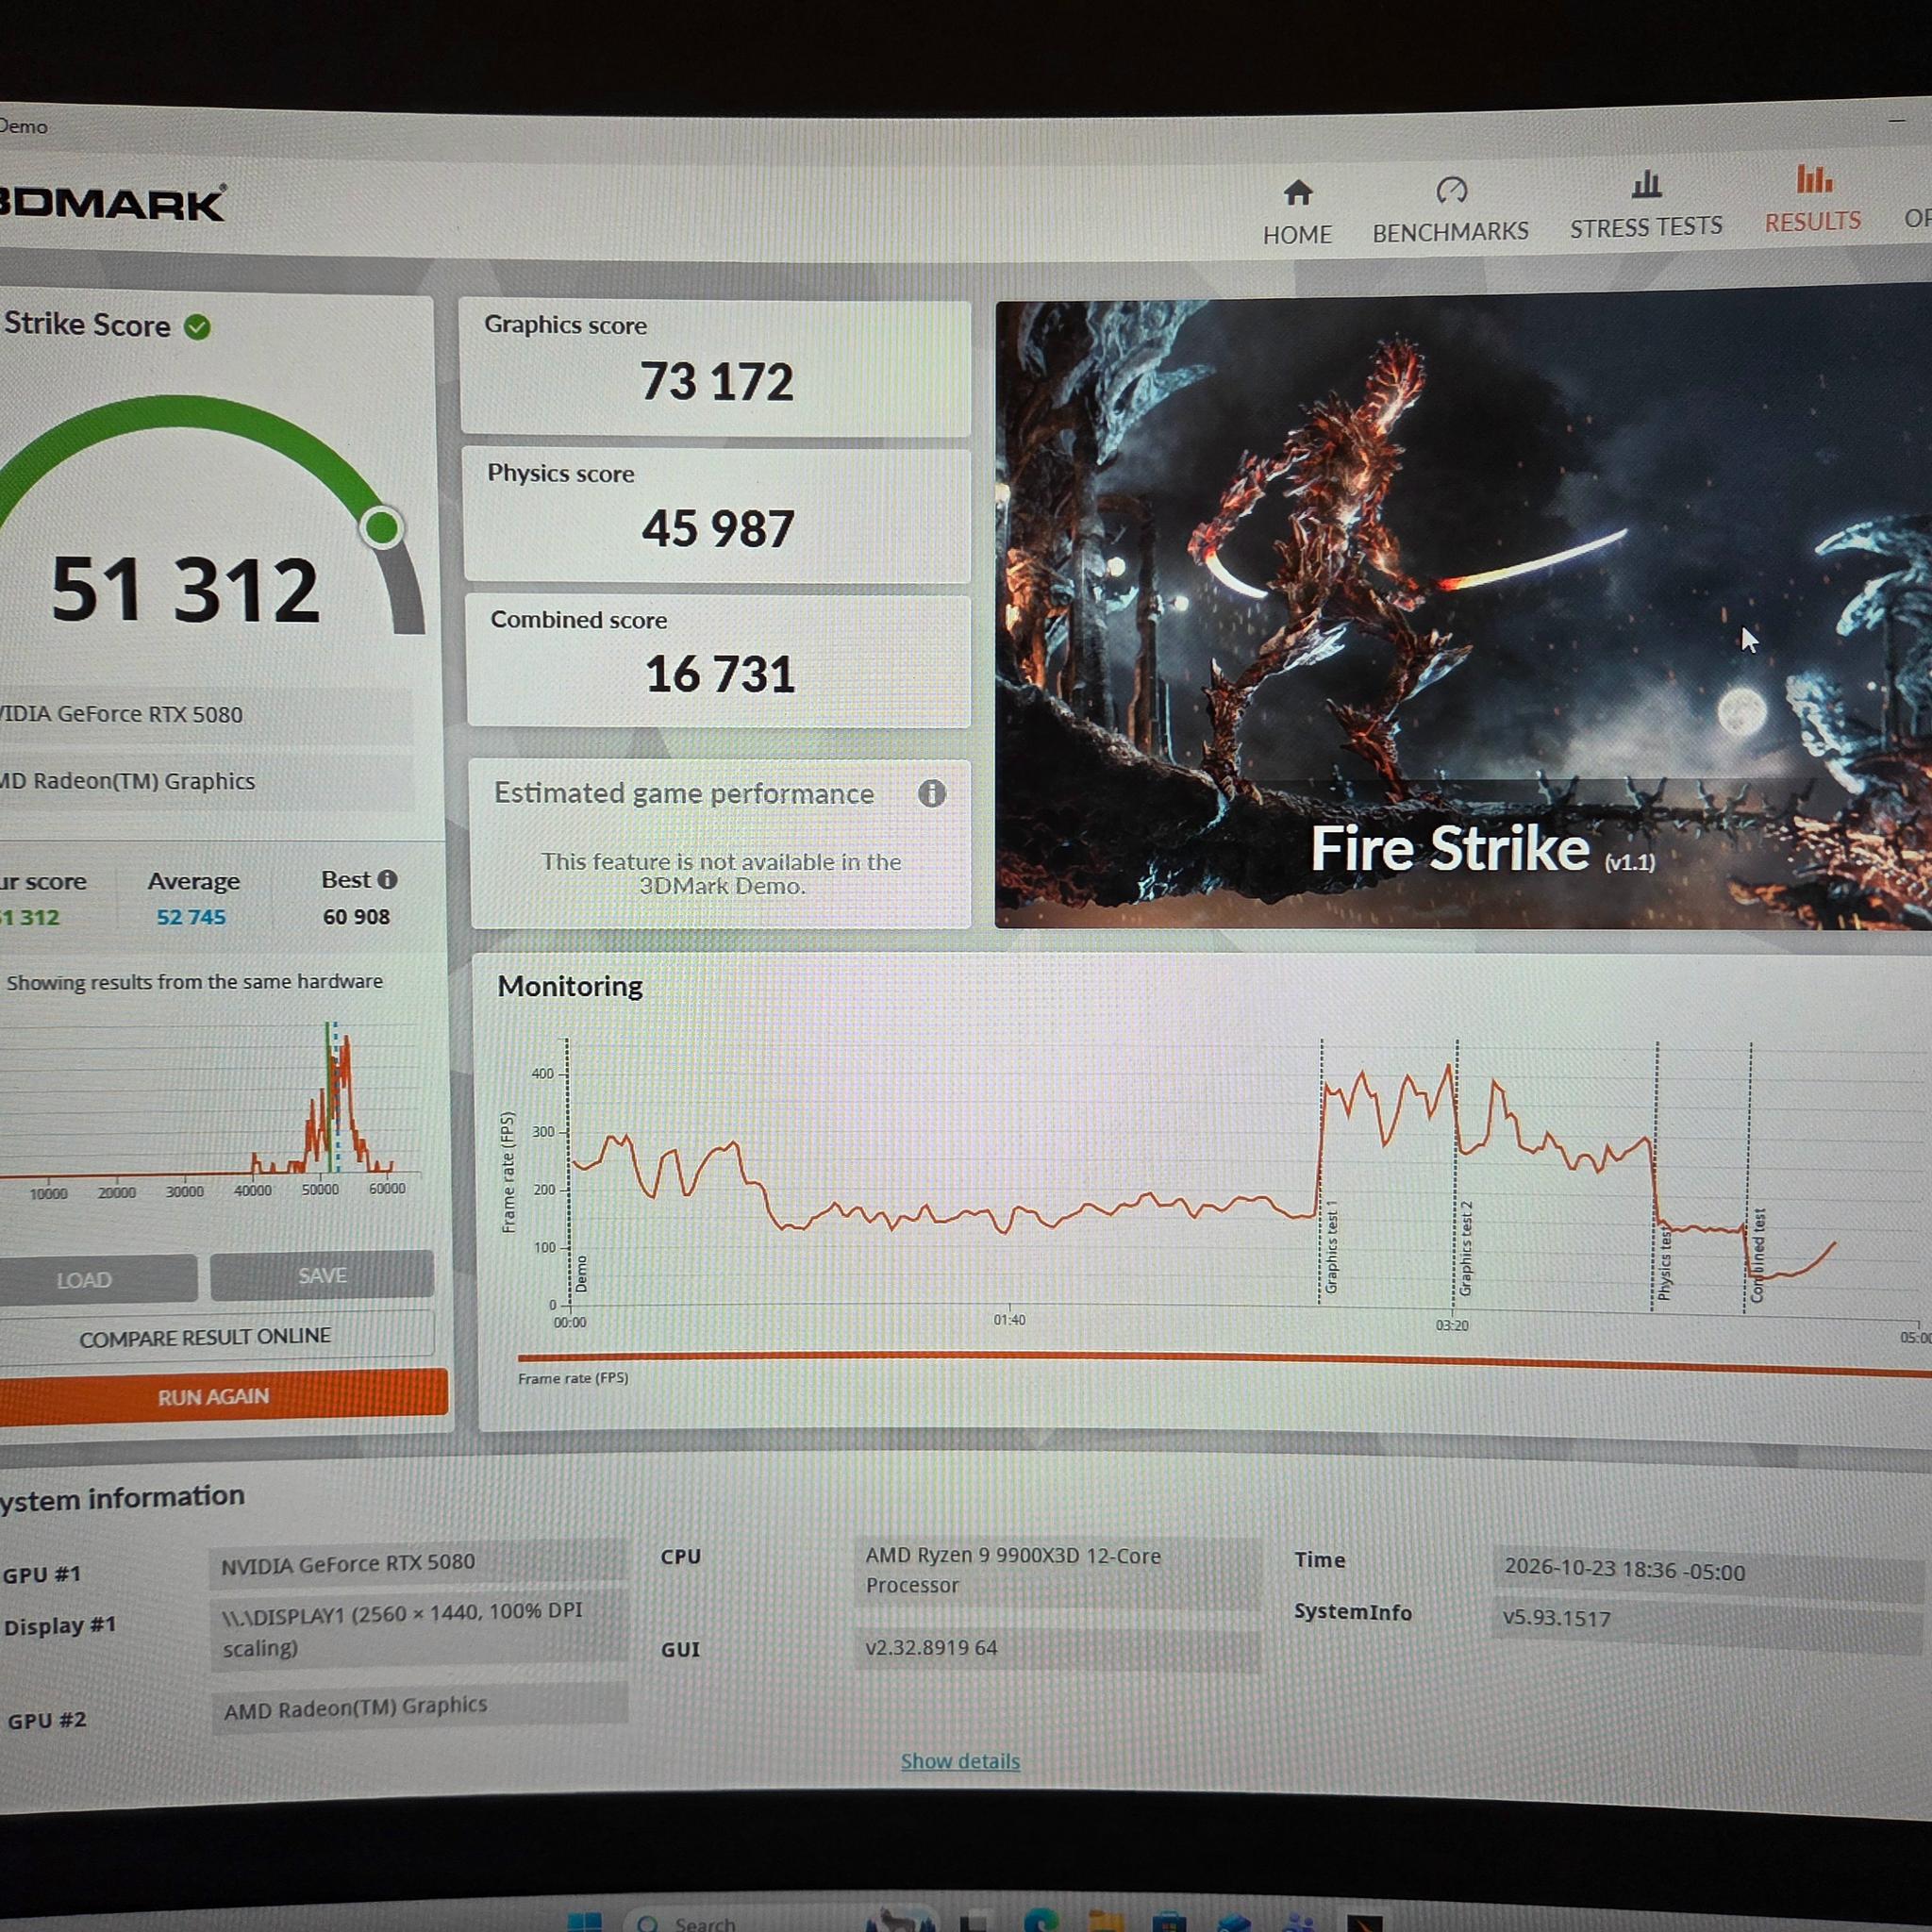
Task: Click the info icon beside Best
Action: click(x=388, y=879)
